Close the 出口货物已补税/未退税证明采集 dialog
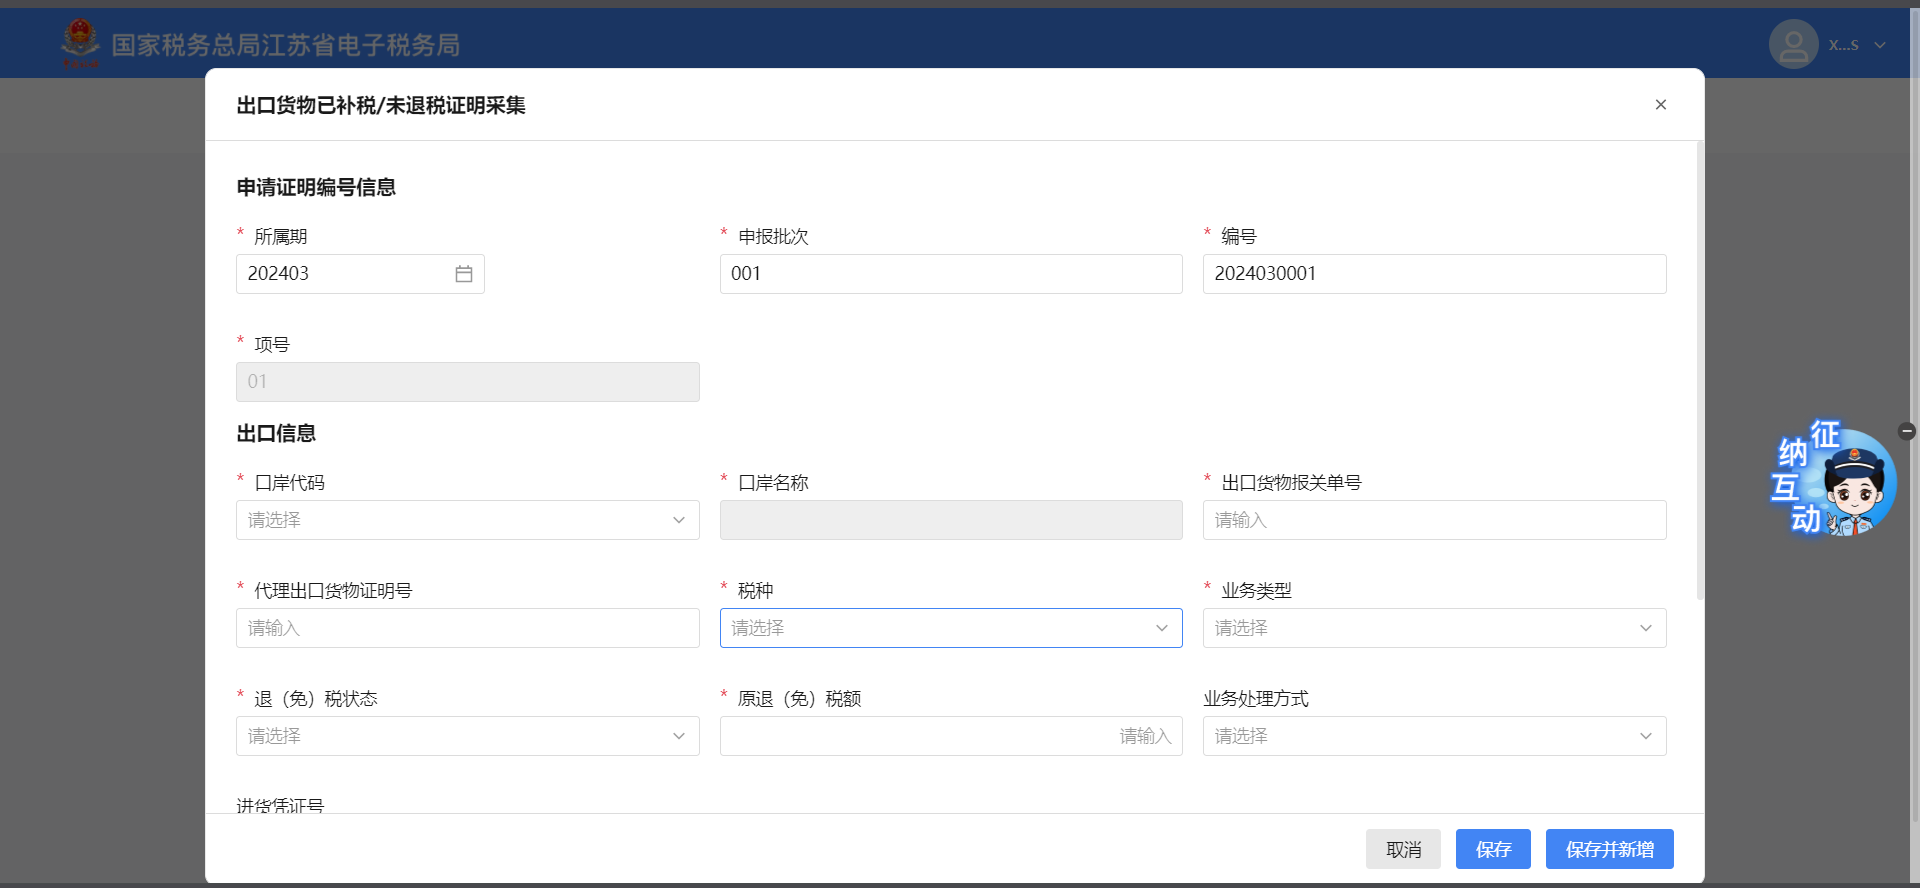This screenshot has height=888, width=1920. (1660, 105)
